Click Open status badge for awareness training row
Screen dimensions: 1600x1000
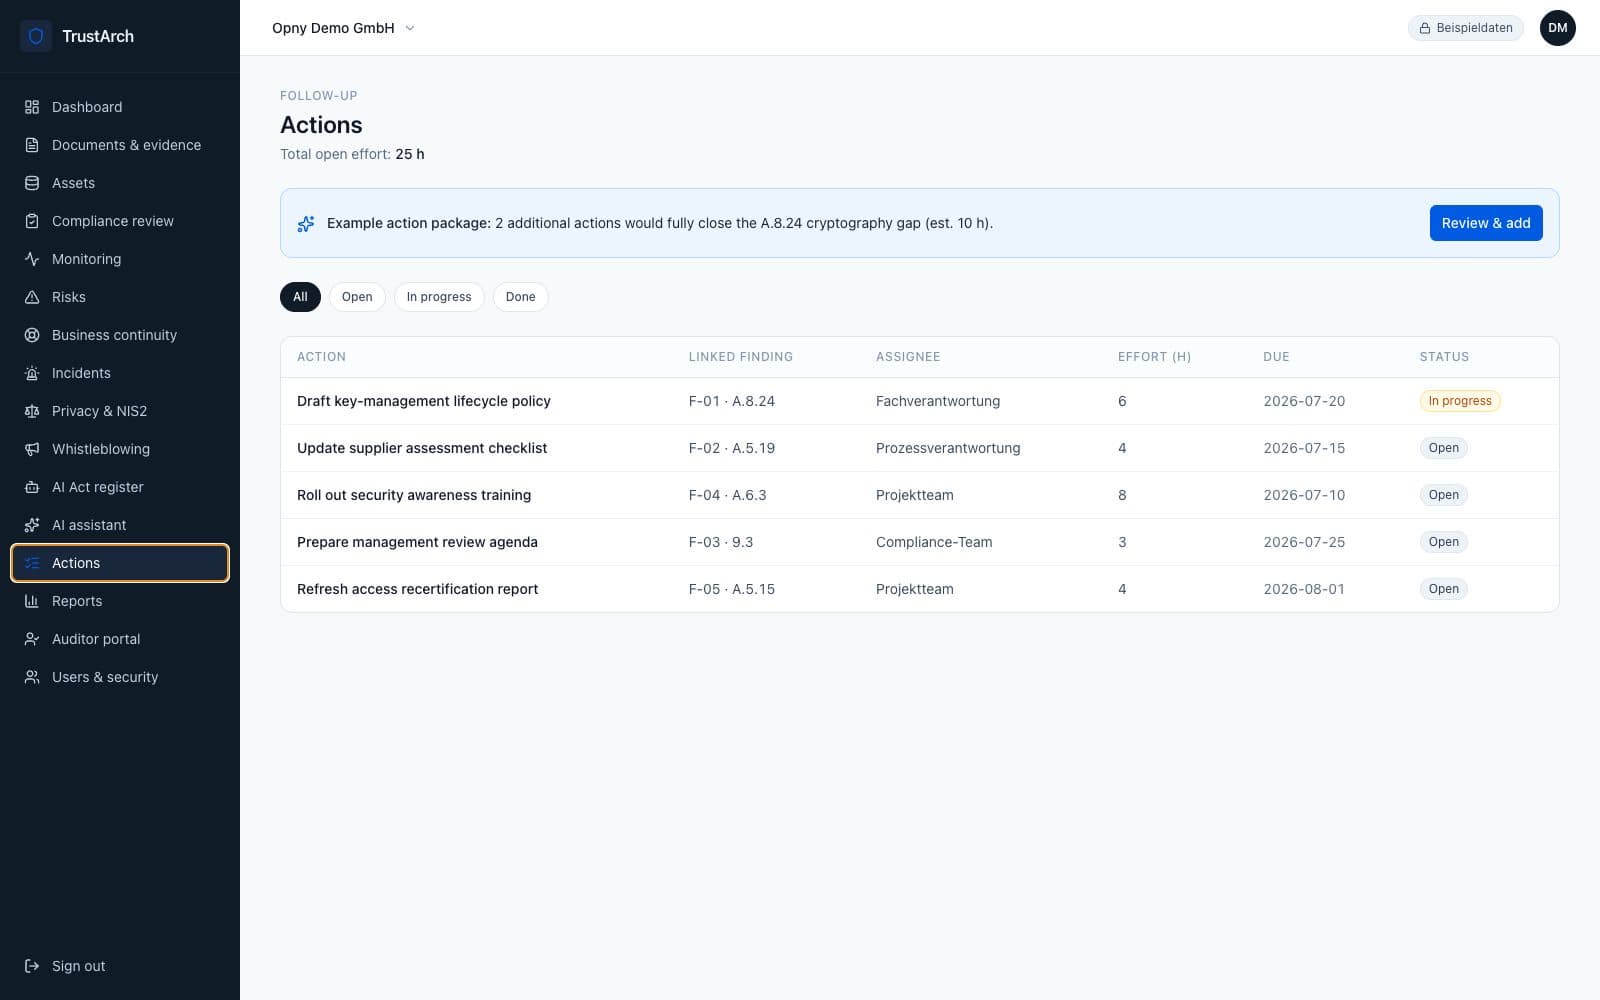(x=1443, y=495)
